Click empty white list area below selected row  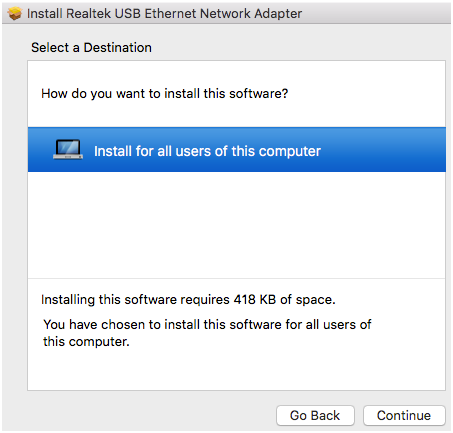[x=237, y=225]
